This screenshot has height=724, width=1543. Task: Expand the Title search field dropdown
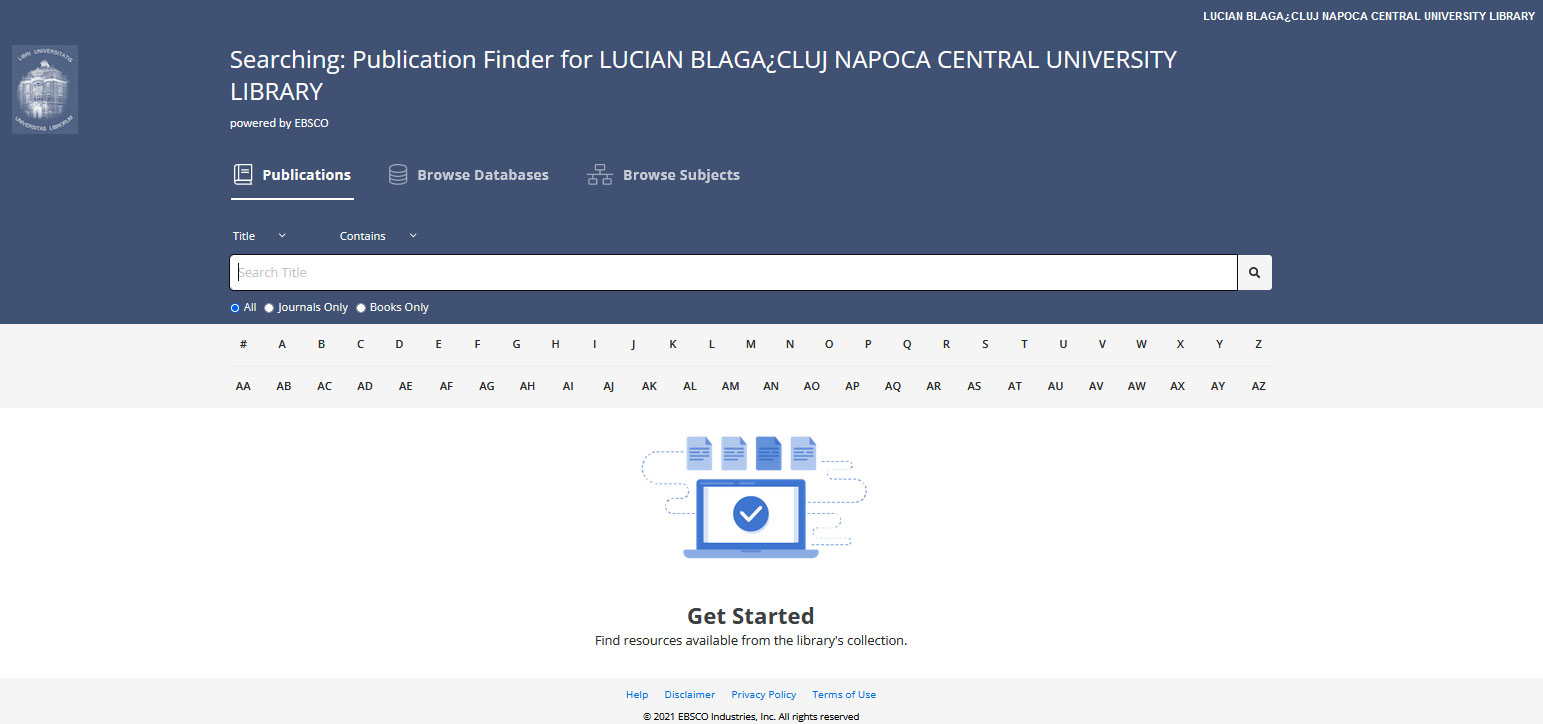click(259, 236)
